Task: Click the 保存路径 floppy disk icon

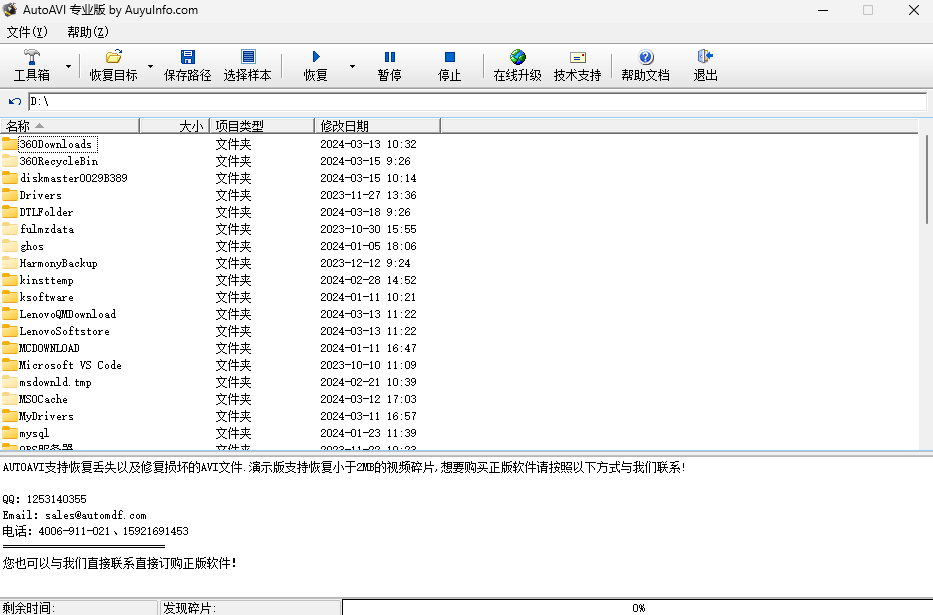Action: pos(188,58)
